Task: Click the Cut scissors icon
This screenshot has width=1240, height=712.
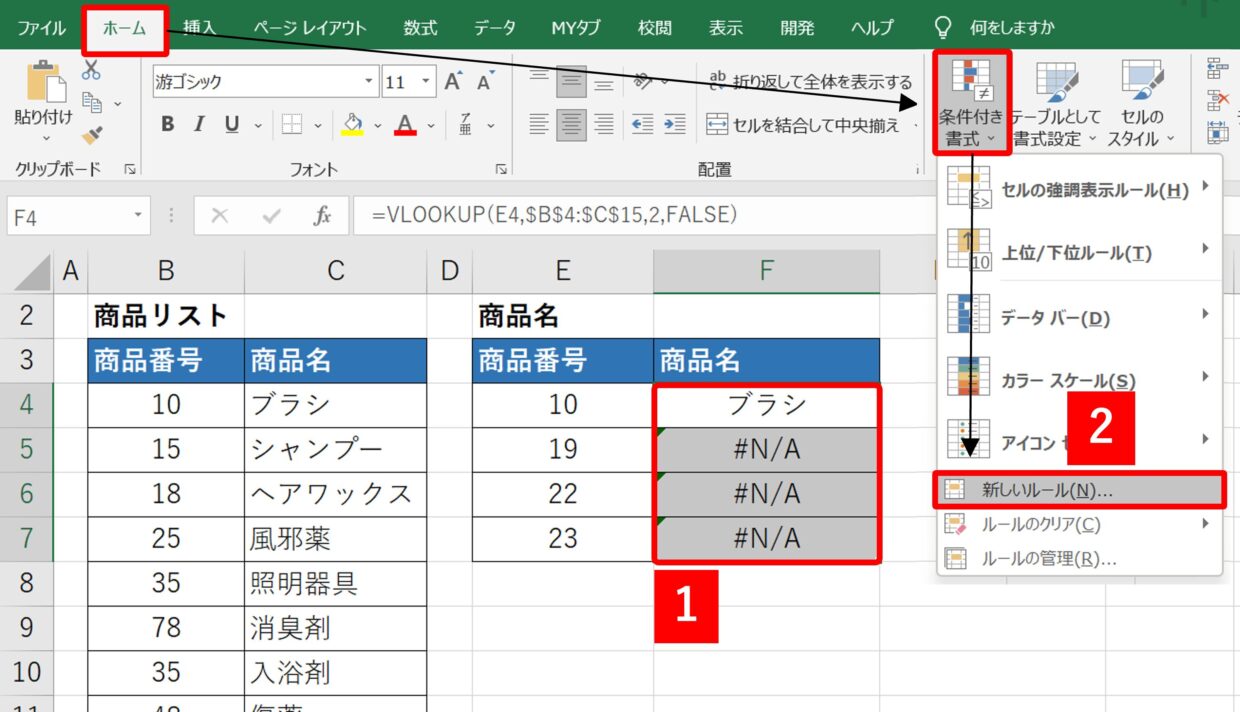Action: coord(91,70)
